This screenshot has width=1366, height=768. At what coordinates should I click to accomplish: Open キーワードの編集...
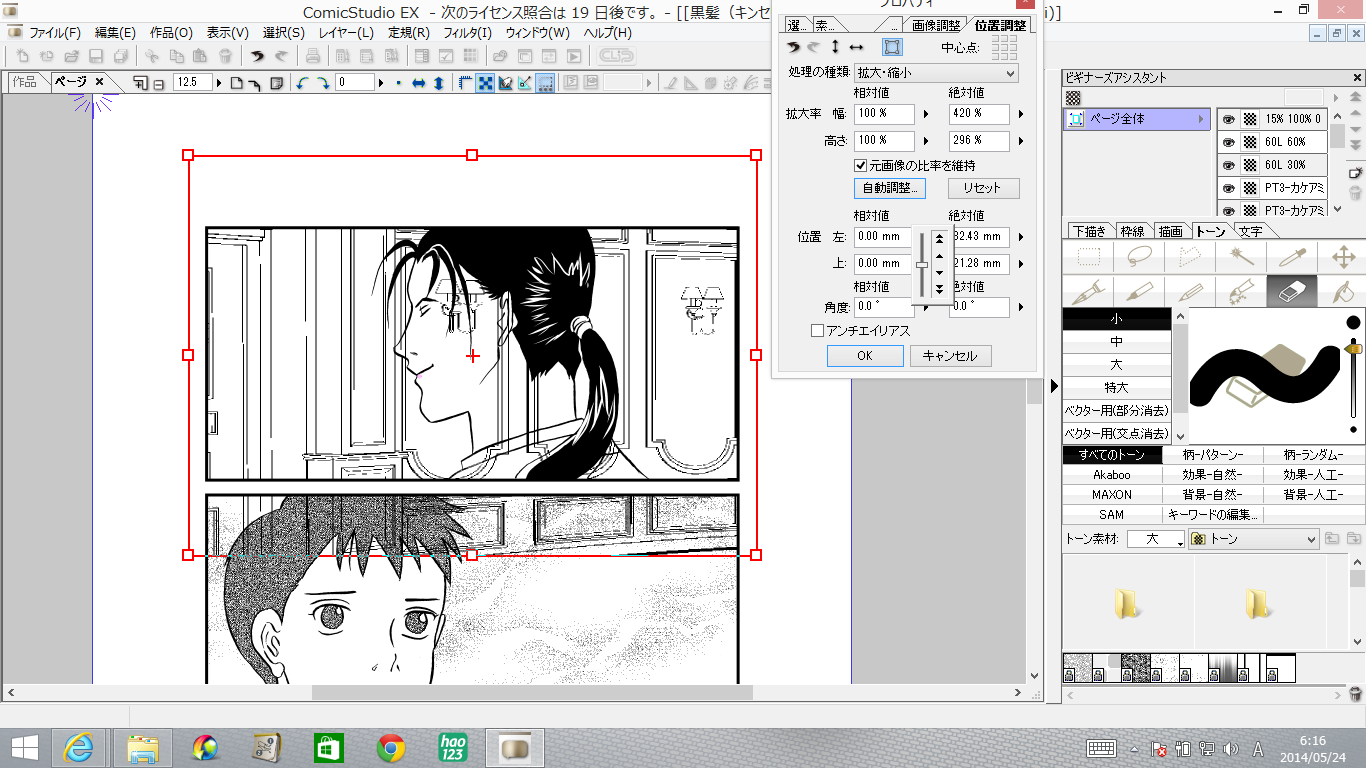1213,515
